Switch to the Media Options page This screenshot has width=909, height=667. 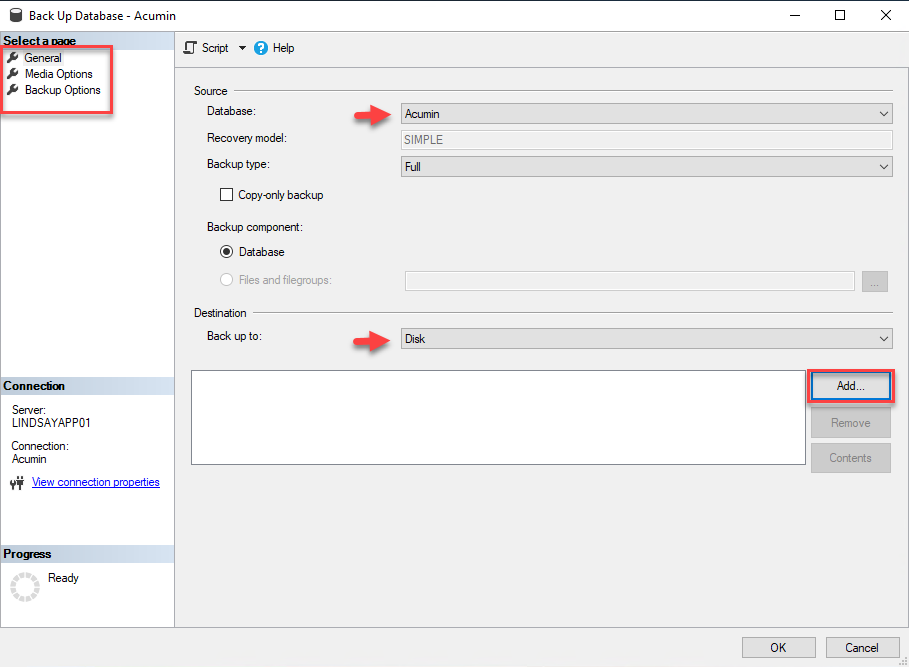pyautogui.click(x=59, y=74)
